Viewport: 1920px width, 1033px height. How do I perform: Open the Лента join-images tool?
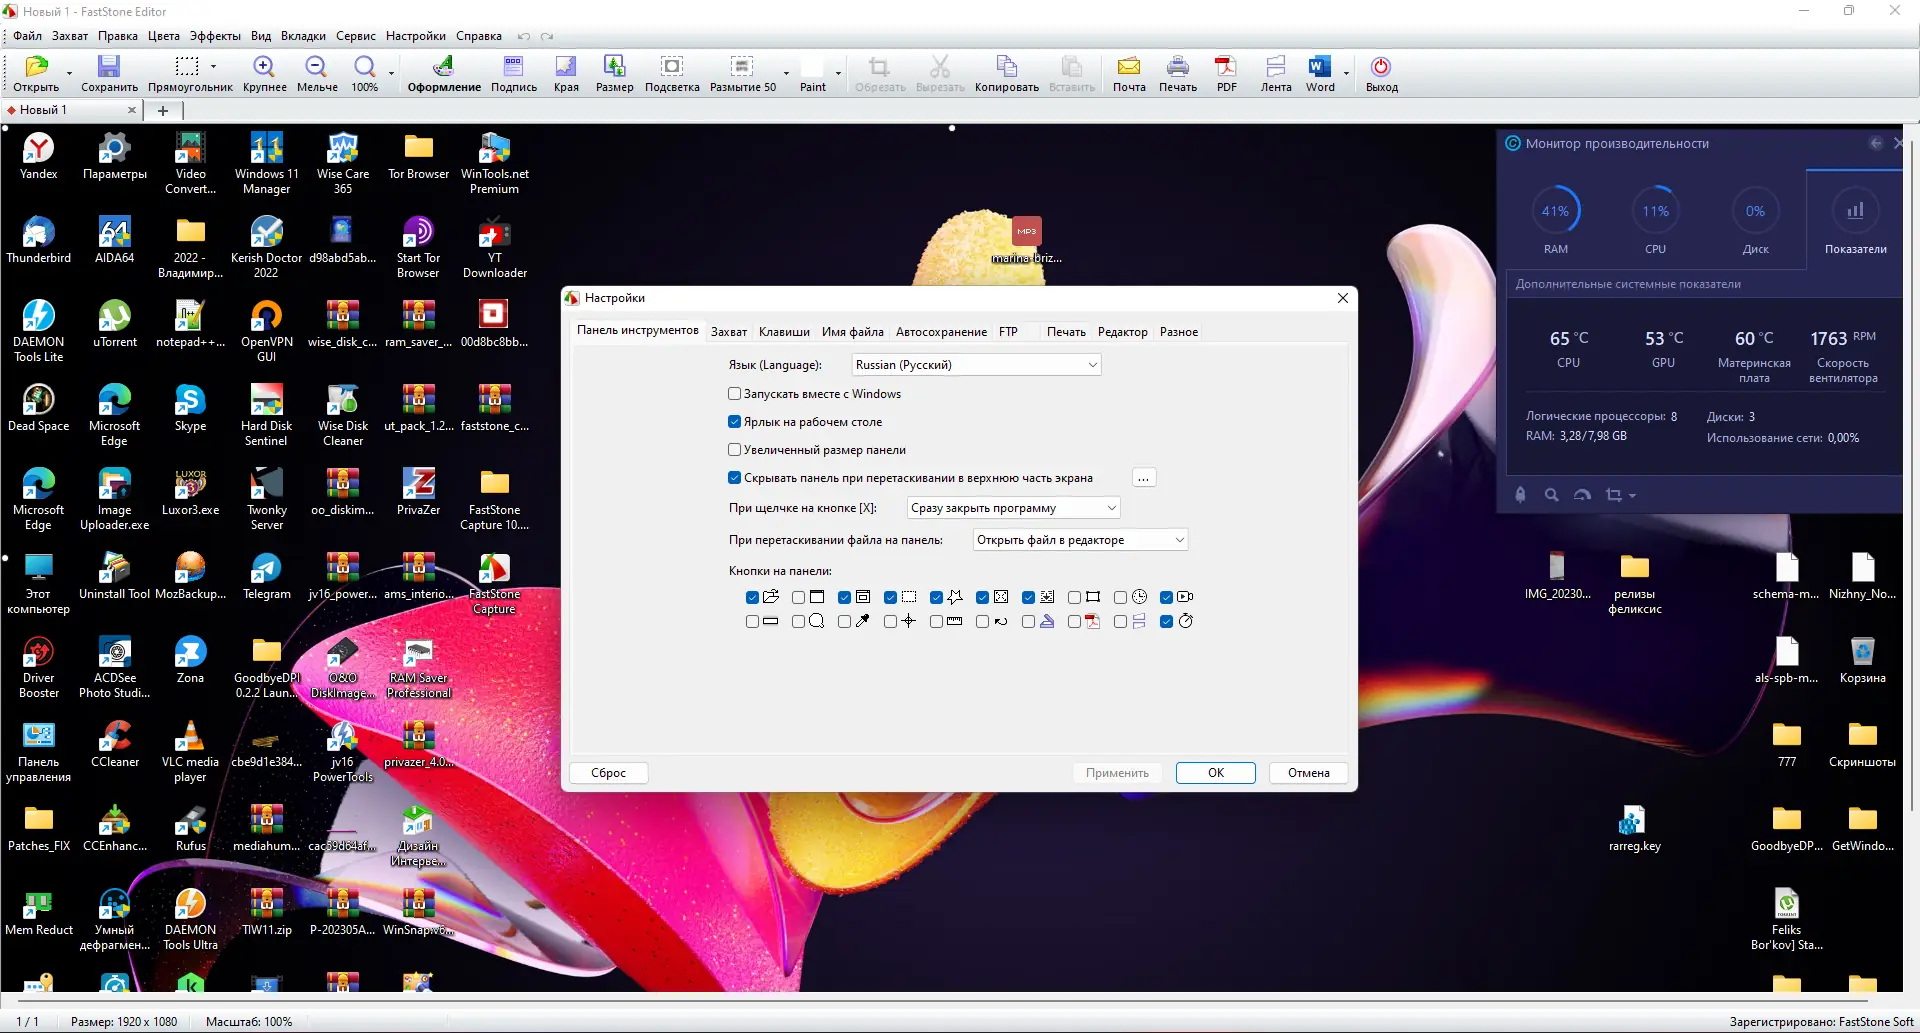click(1276, 73)
